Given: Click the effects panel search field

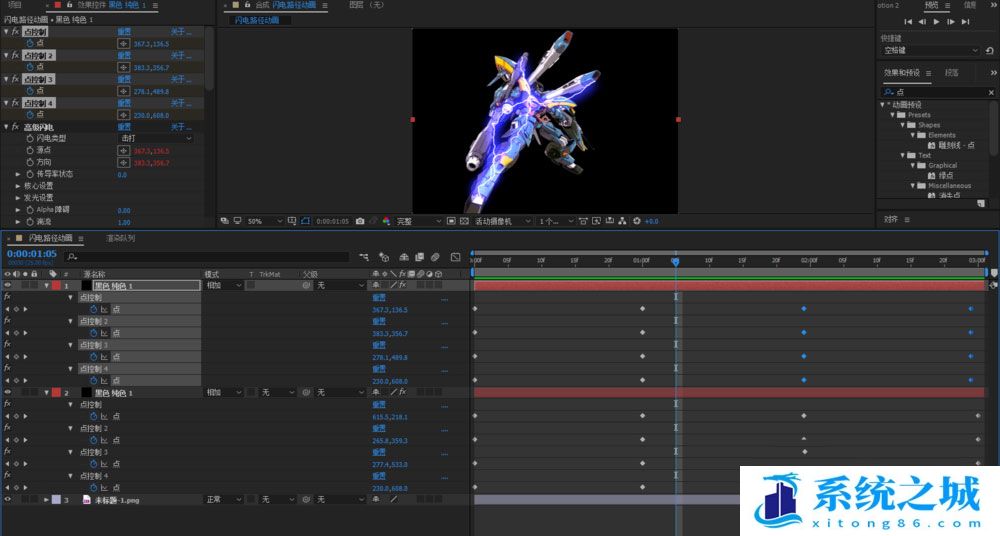Looking at the screenshot, I should coord(938,93).
